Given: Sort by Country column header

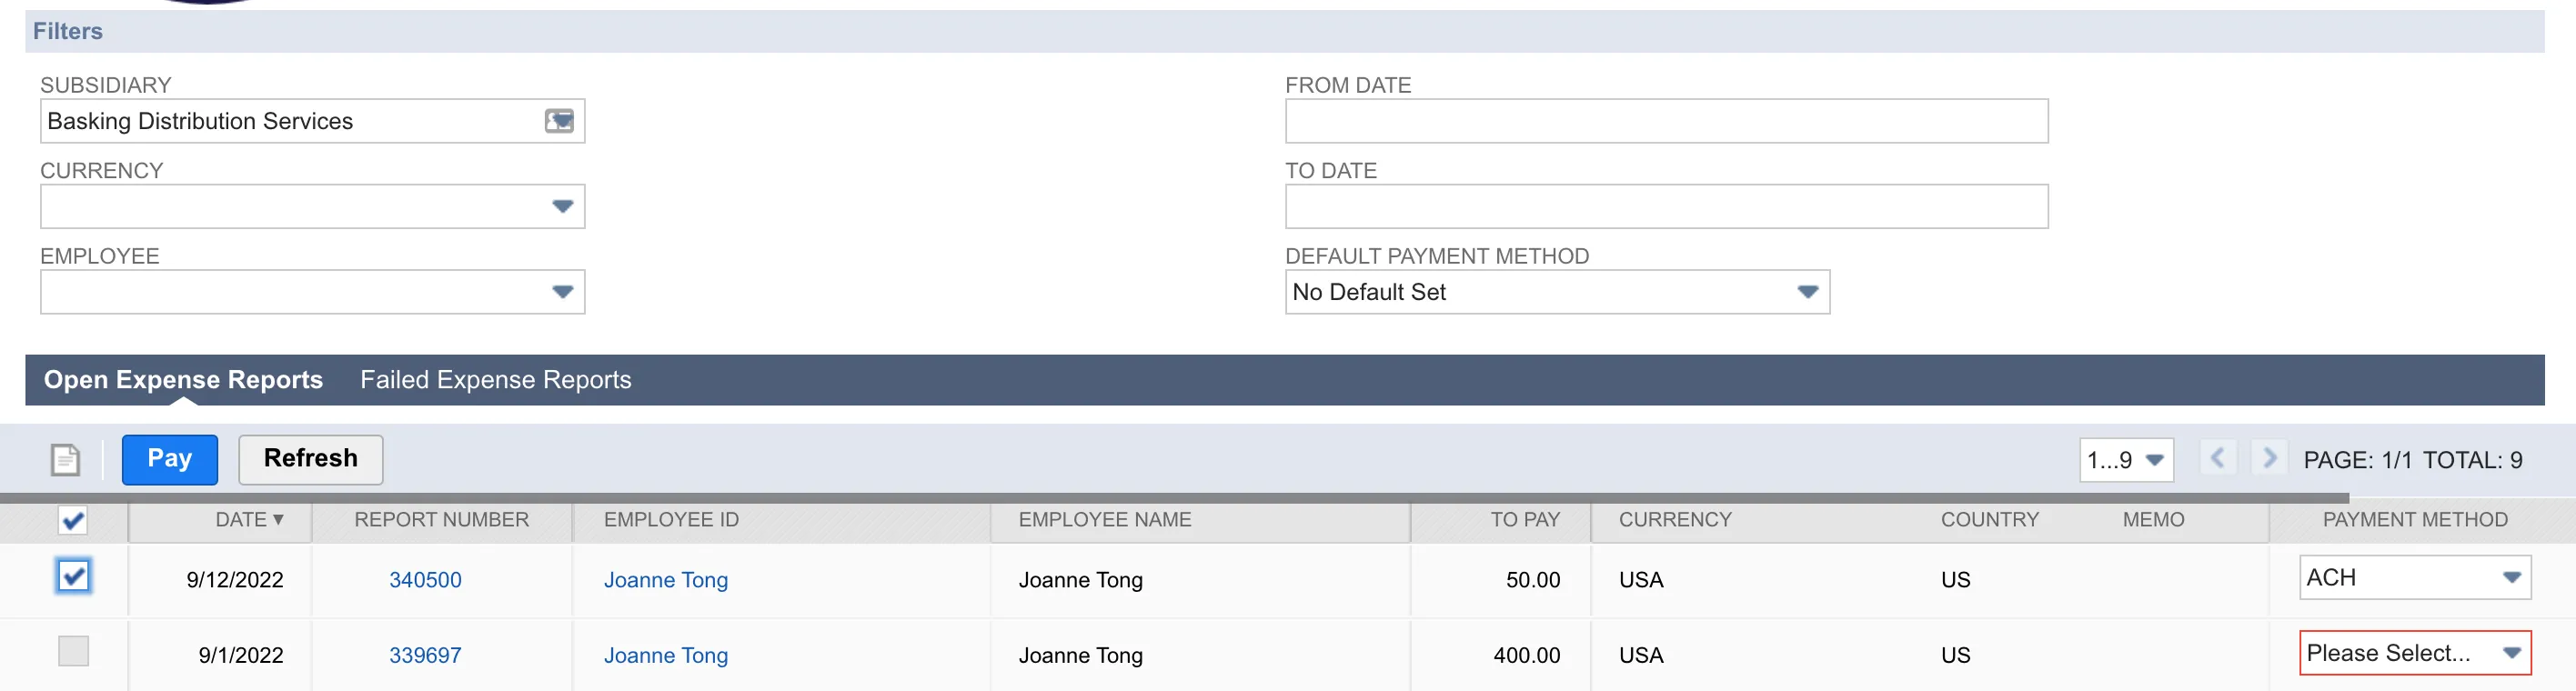Looking at the screenshot, I should point(1989,520).
